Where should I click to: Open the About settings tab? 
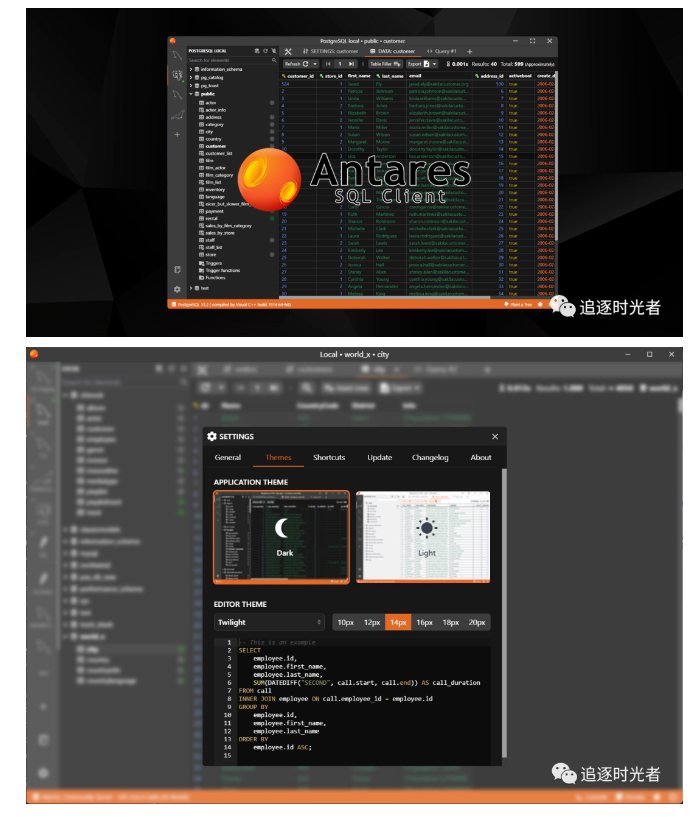(x=480, y=457)
